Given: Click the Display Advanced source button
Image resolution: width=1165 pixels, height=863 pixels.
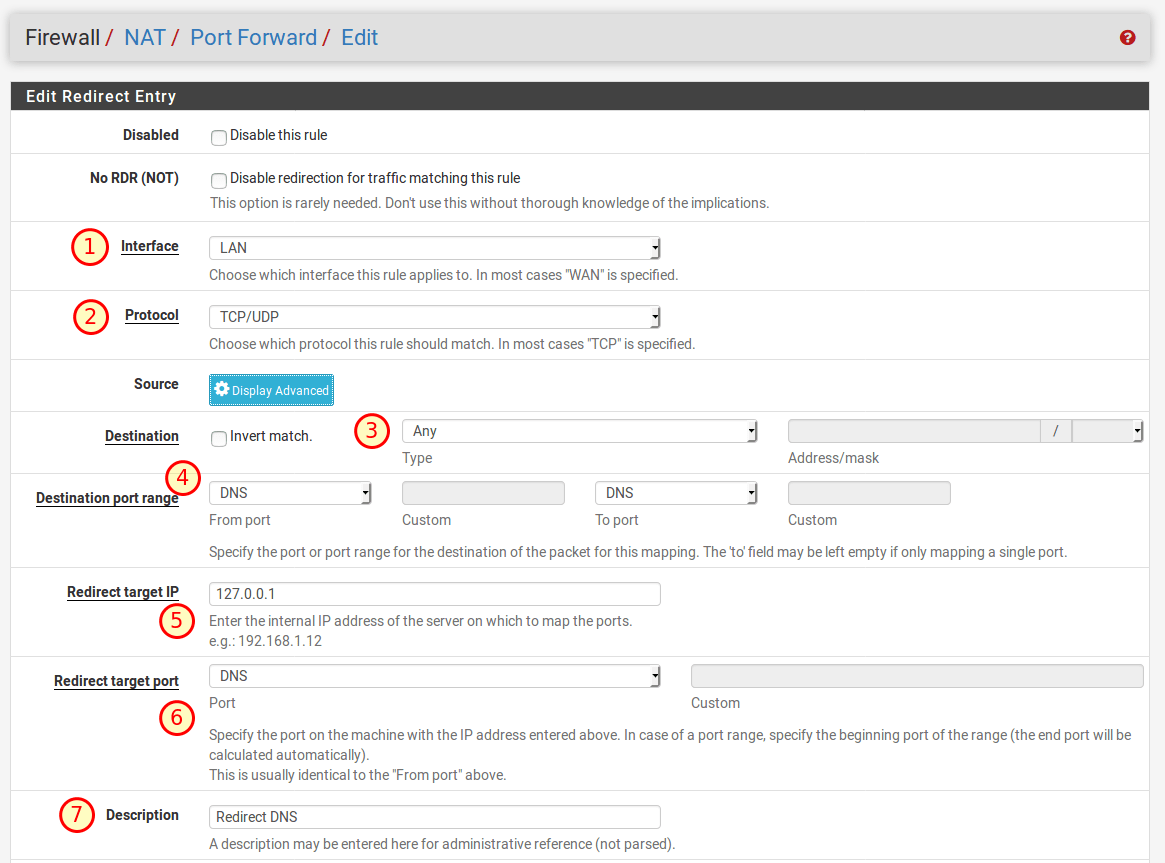Looking at the screenshot, I should point(271,390).
